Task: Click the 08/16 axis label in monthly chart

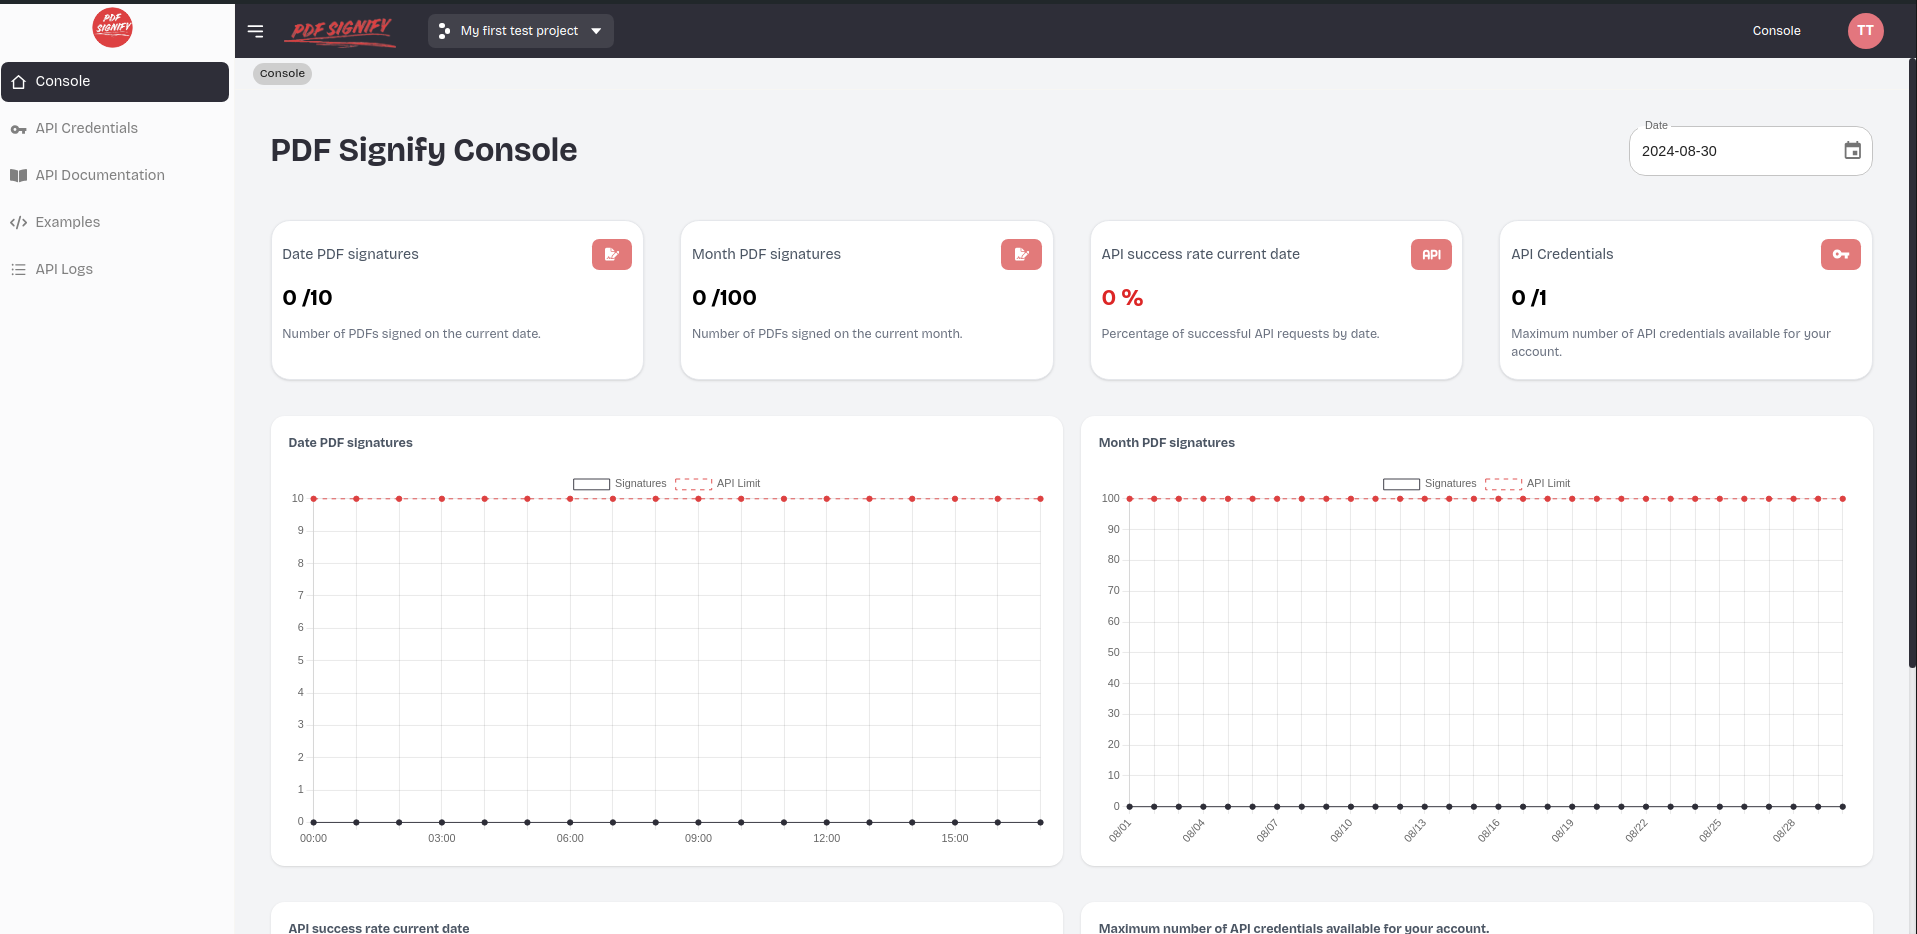Action: [x=1489, y=831]
